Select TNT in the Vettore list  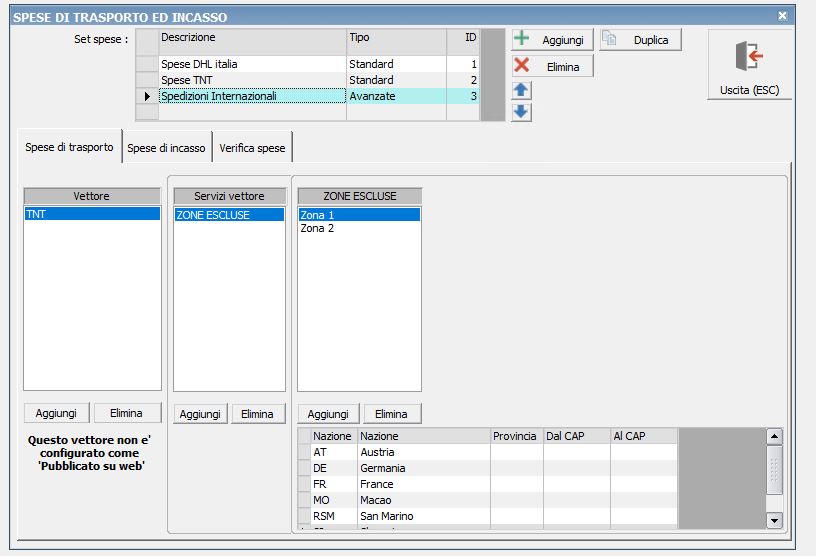point(92,214)
